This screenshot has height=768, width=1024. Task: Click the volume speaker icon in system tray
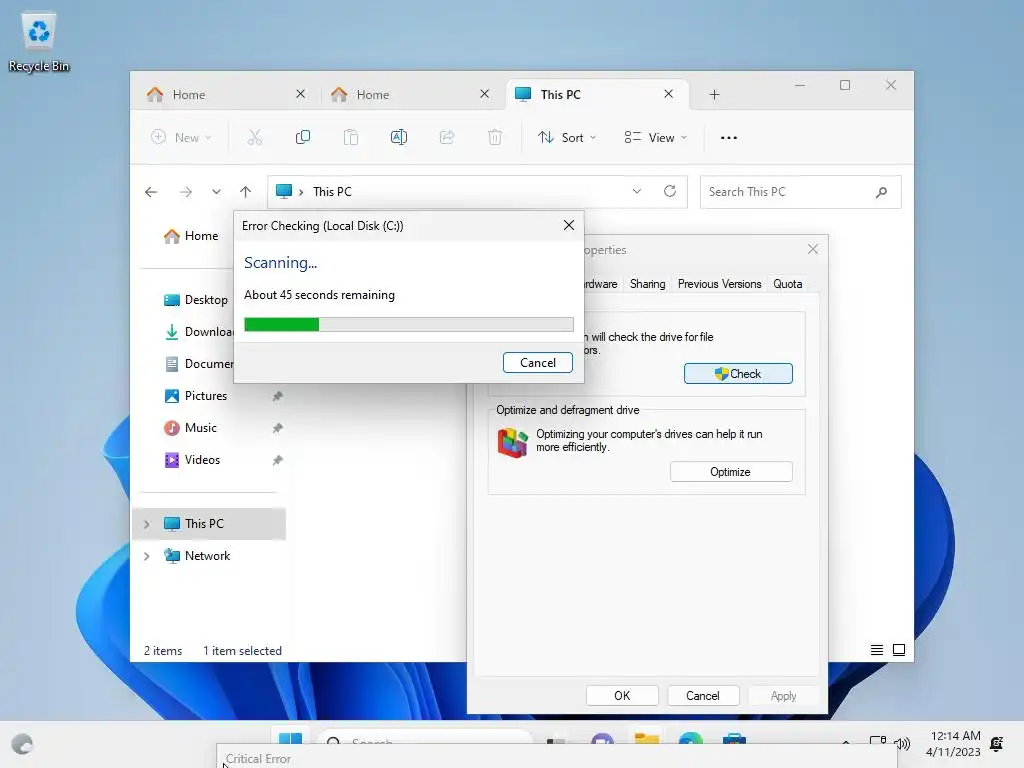tap(903, 743)
